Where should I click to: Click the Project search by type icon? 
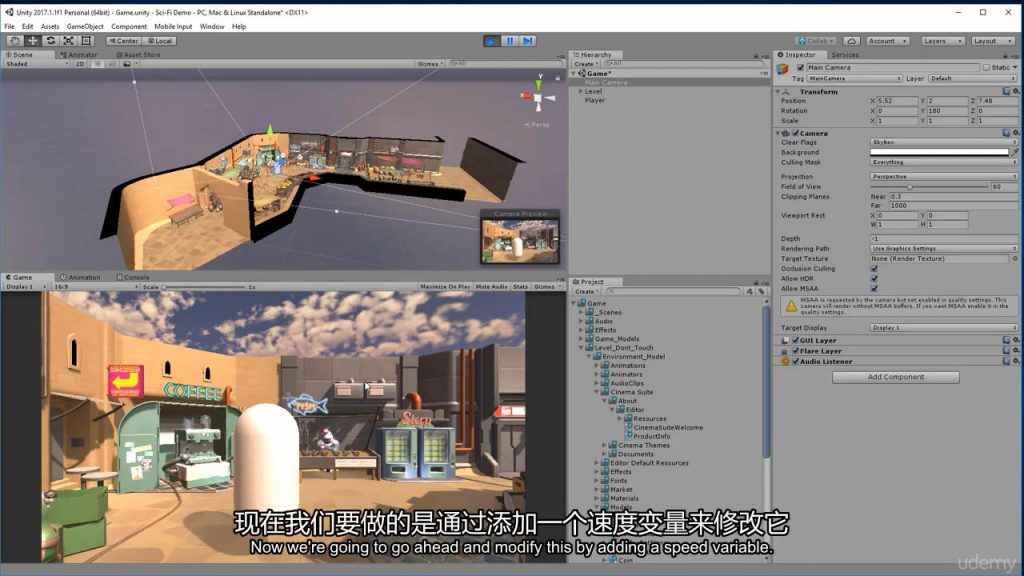750,291
